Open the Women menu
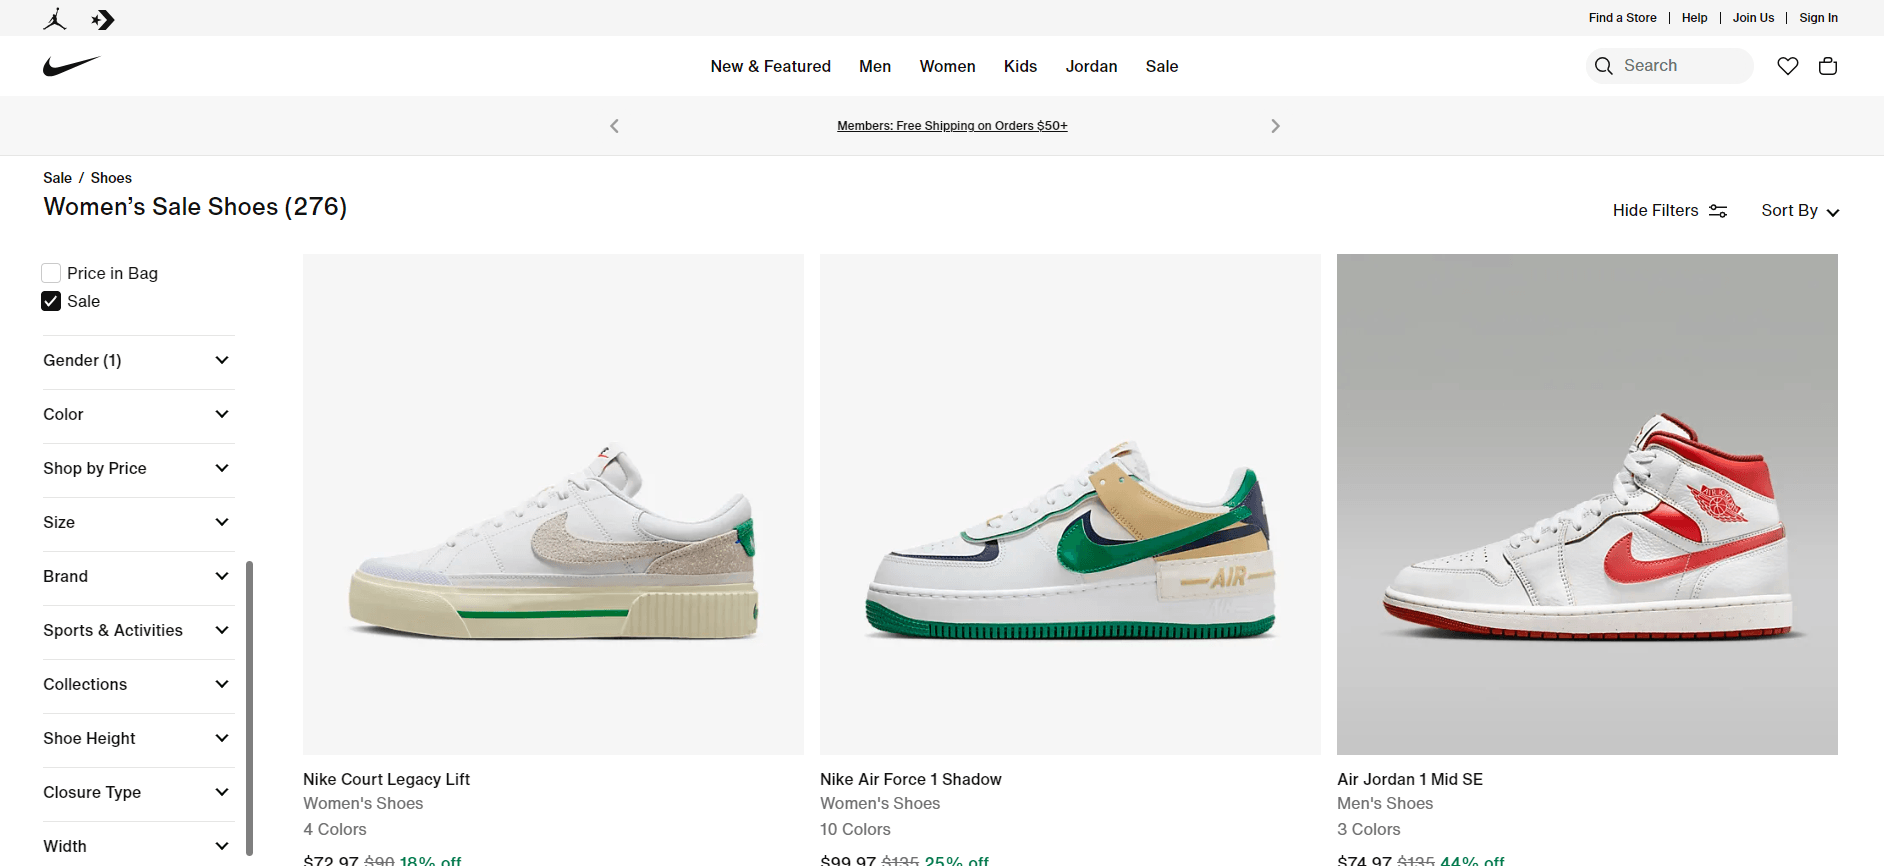The height and width of the screenshot is (866, 1884). pyautogui.click(x=947, y=66)
